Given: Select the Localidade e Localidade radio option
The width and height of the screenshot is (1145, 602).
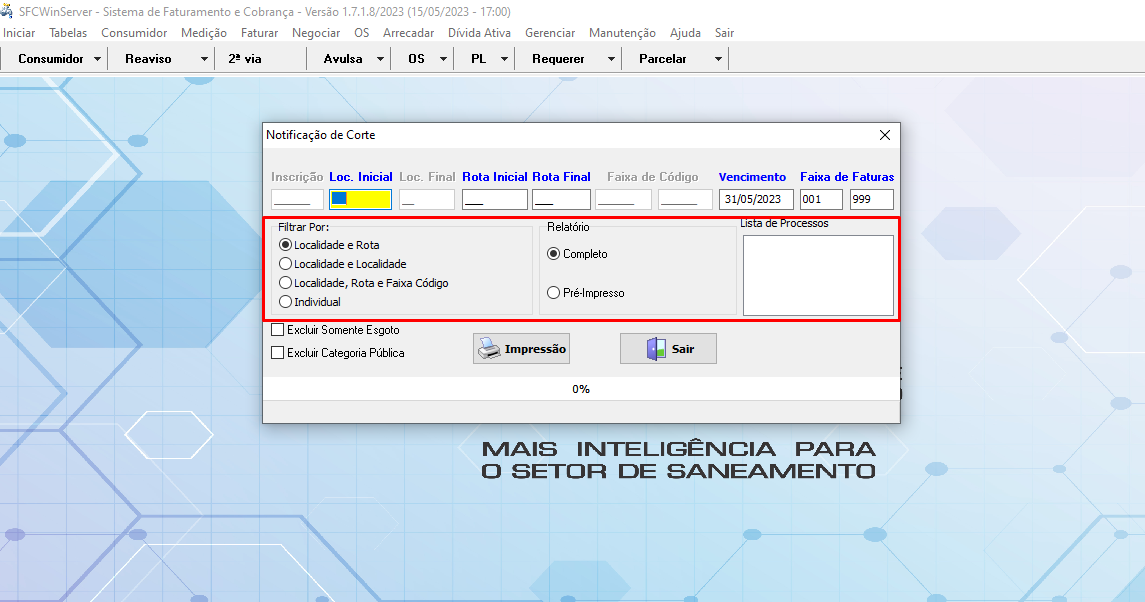Looking at the screenshot, I should pos(286,264).
